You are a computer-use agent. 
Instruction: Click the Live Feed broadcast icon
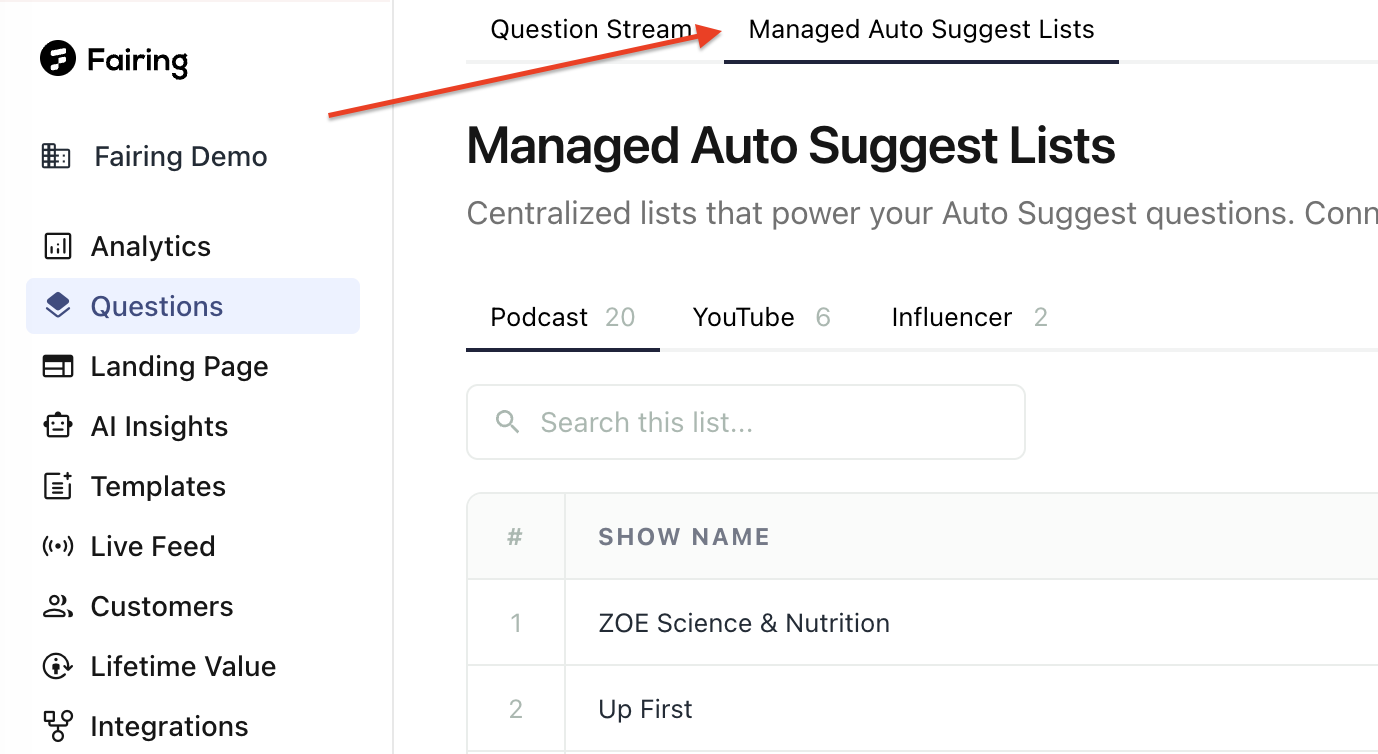(58, 546)
